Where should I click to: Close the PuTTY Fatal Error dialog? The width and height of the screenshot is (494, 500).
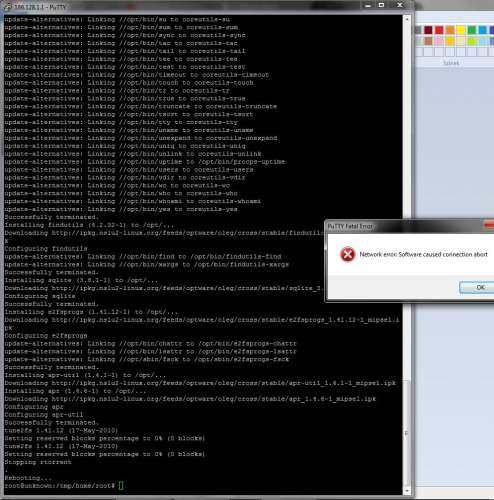click(x=489, y=225)
